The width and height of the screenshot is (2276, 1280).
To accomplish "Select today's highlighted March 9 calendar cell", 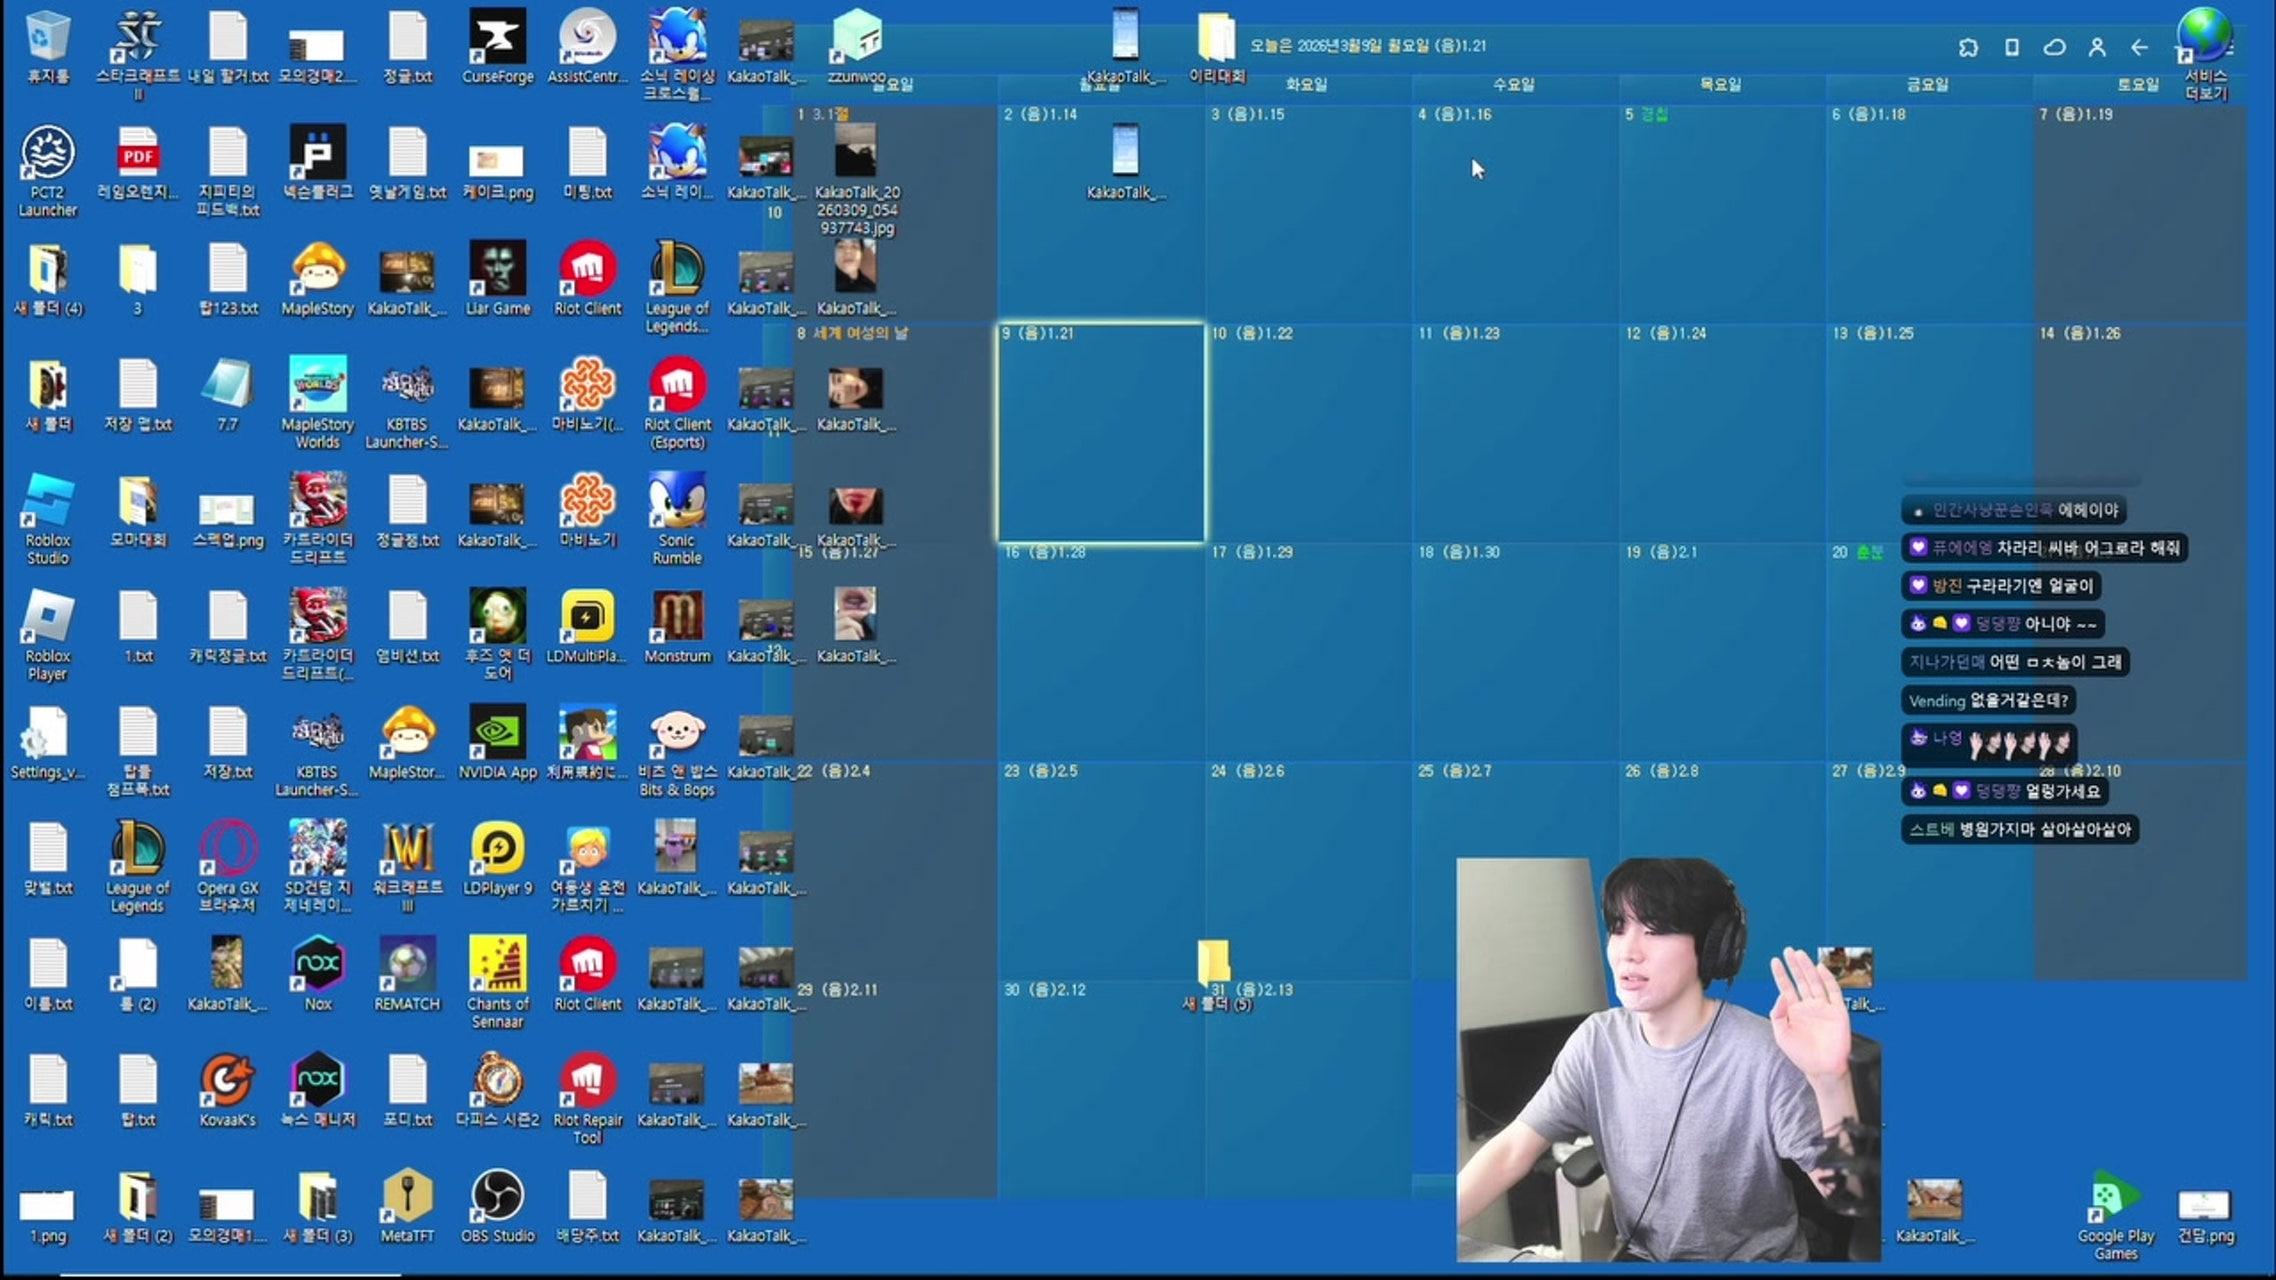I will point(1100,432).
